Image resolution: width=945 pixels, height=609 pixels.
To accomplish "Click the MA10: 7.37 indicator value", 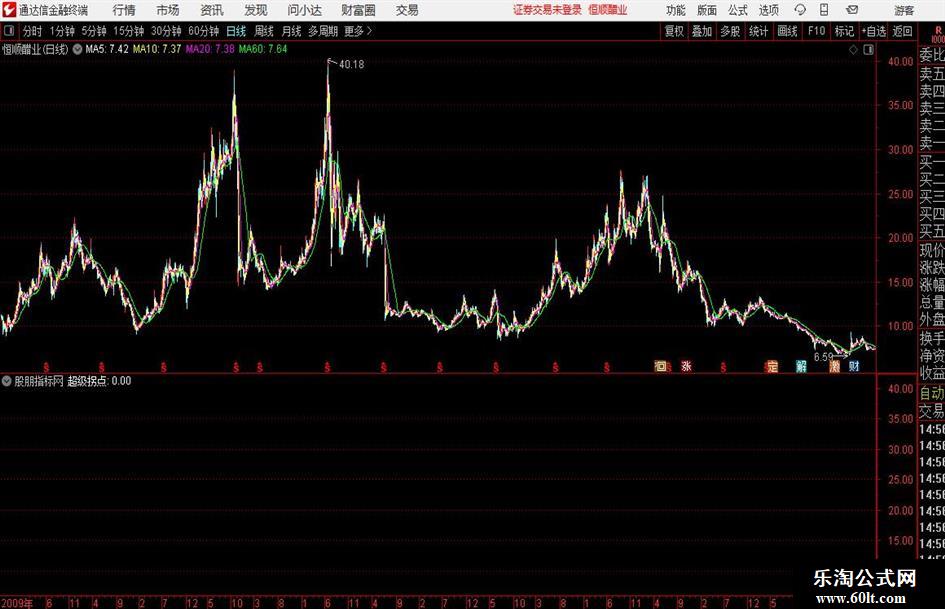I will (x=157, y=49).
